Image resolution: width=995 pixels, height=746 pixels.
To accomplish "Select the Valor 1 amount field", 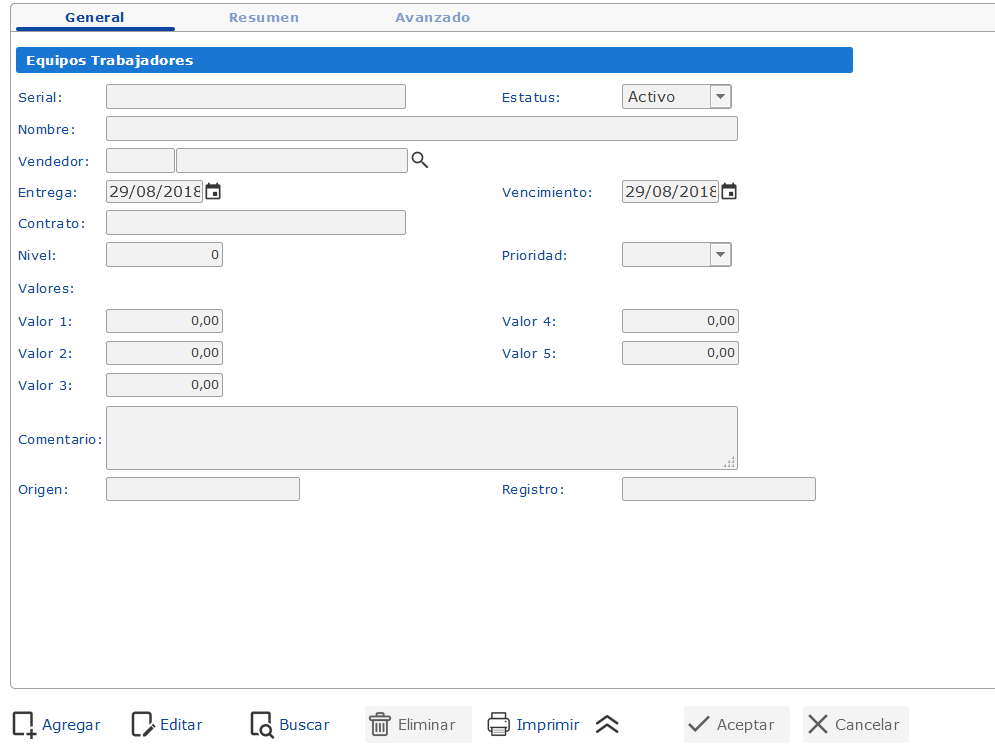I will coord(164,321).
